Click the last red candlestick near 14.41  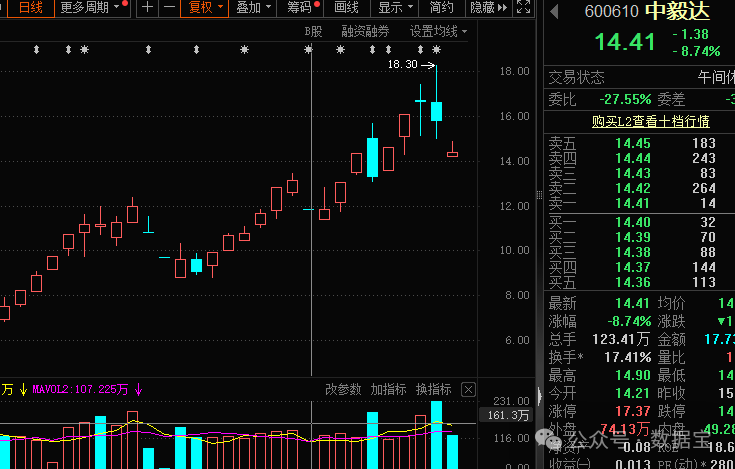pyautogui.click(x=452, y=149)
